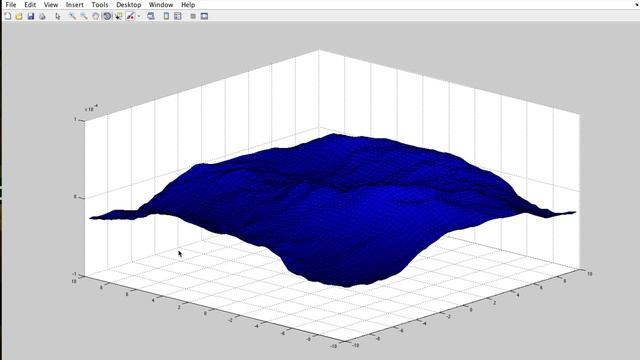The image size is (640, 360).
Task: Click the Link Plot icon
Action: click(x=151, y=16)
